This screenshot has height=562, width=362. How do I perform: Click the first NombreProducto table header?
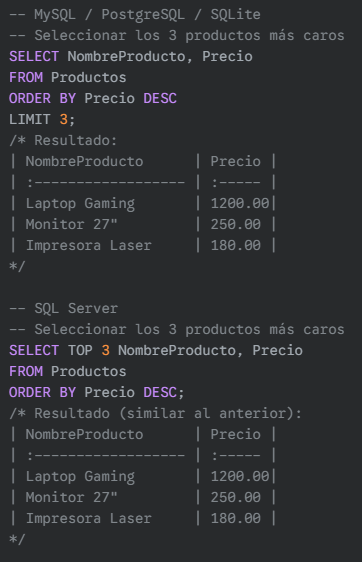[84, 162]
